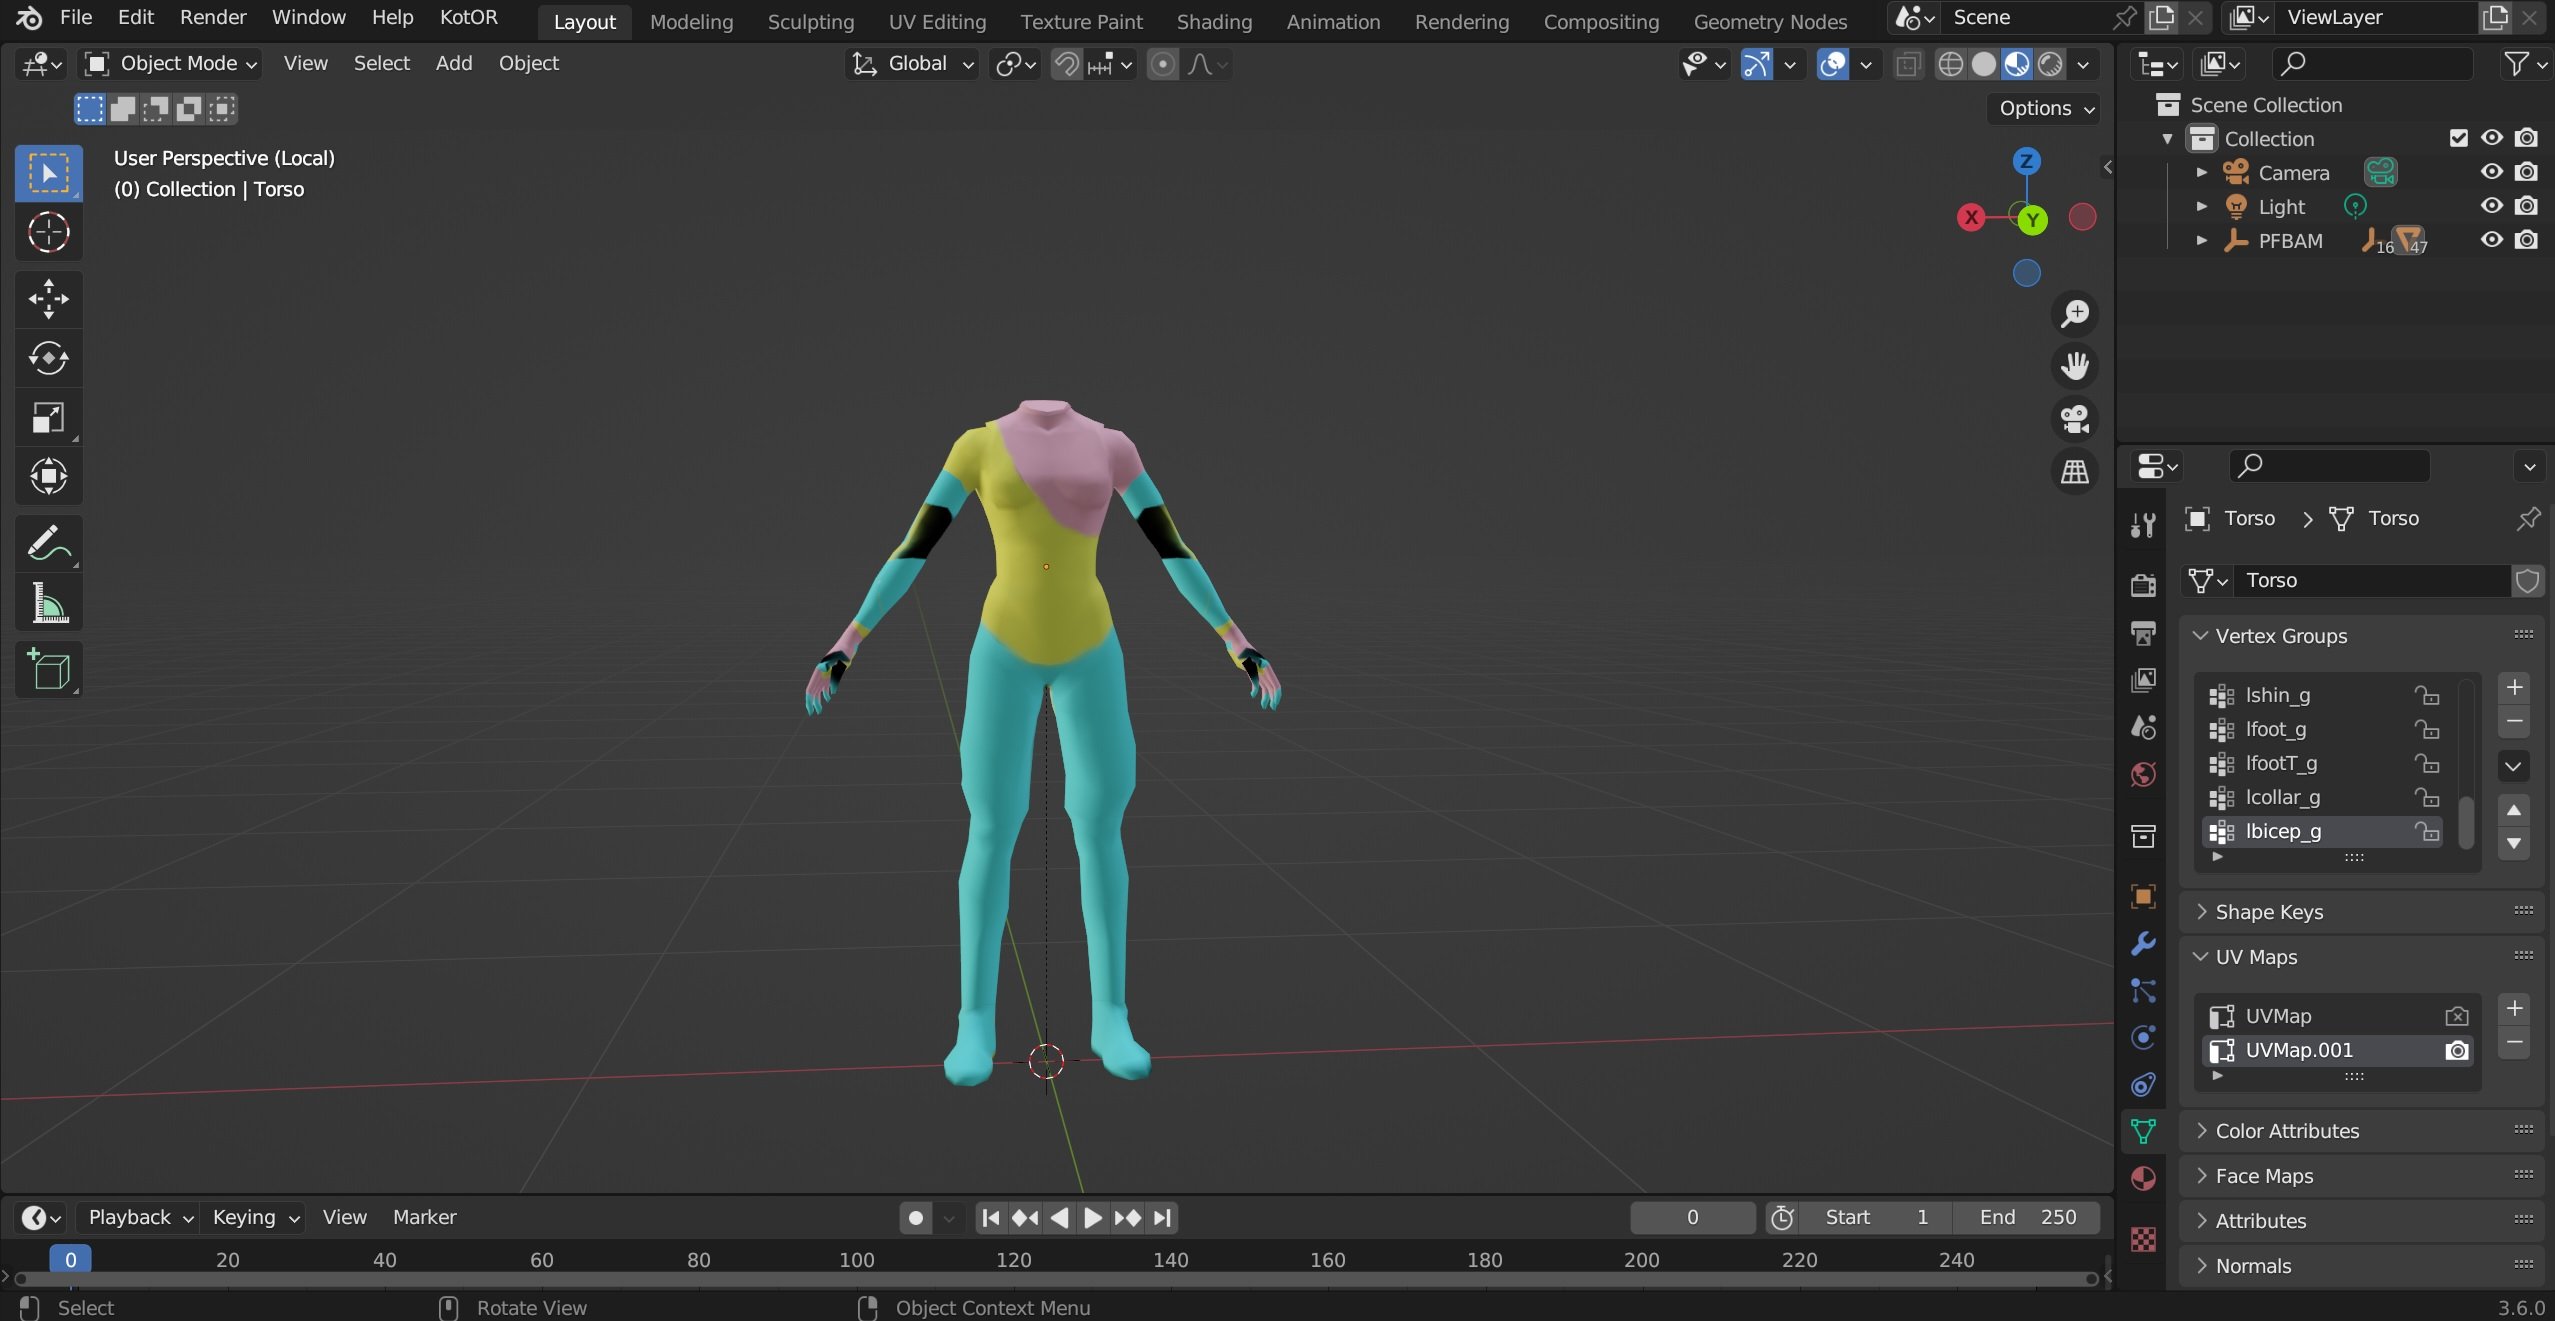Screen dimensions: 2555x1321
Task: Open the KotOR menu
Action: pos(468,17)
